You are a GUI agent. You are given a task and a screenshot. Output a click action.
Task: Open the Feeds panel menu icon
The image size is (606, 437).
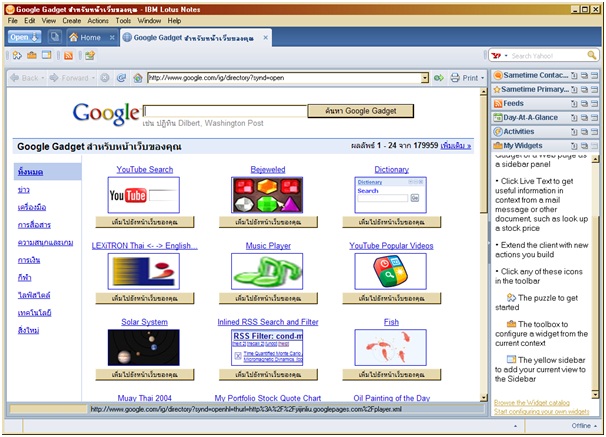574,104
